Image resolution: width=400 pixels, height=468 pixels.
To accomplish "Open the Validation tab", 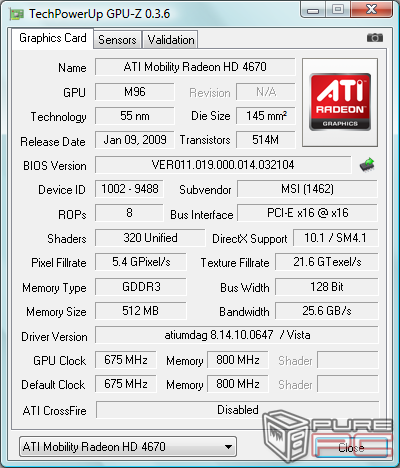I will (x=171, y=40).
